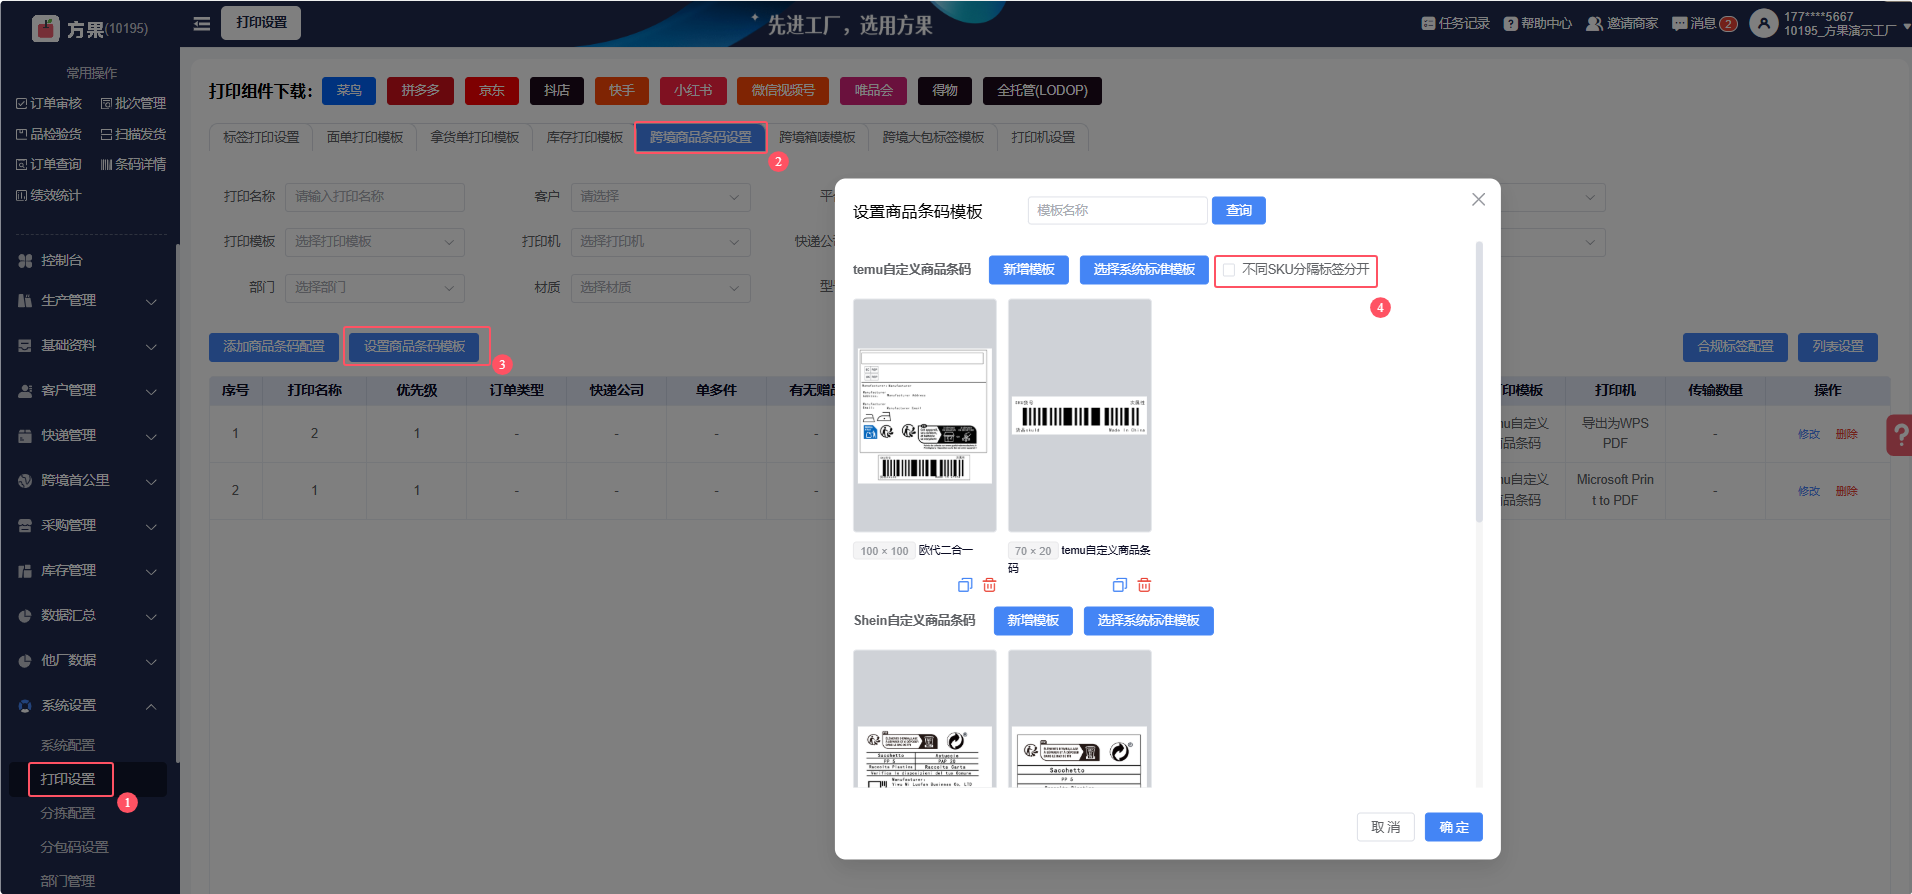Expand the 库存管理 menu

point(90,570)
